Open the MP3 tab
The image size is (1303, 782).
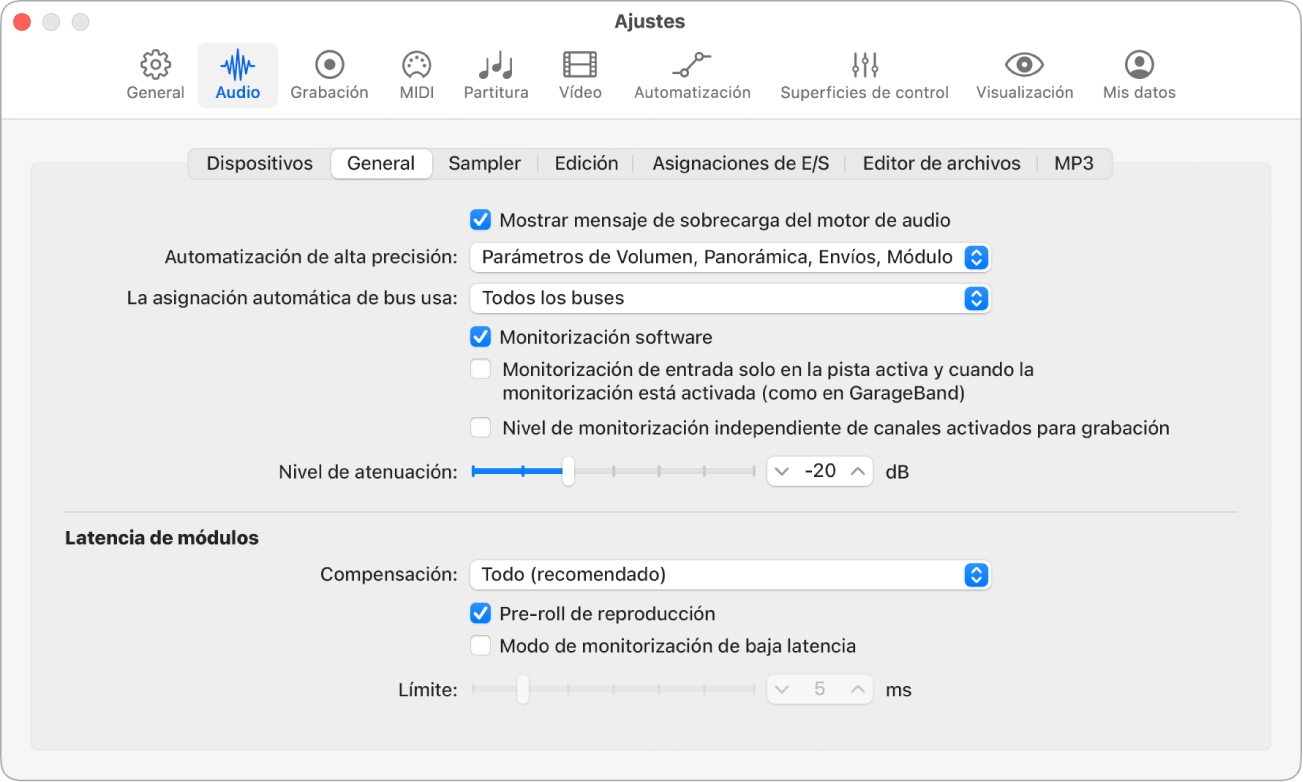(1074, 162)
